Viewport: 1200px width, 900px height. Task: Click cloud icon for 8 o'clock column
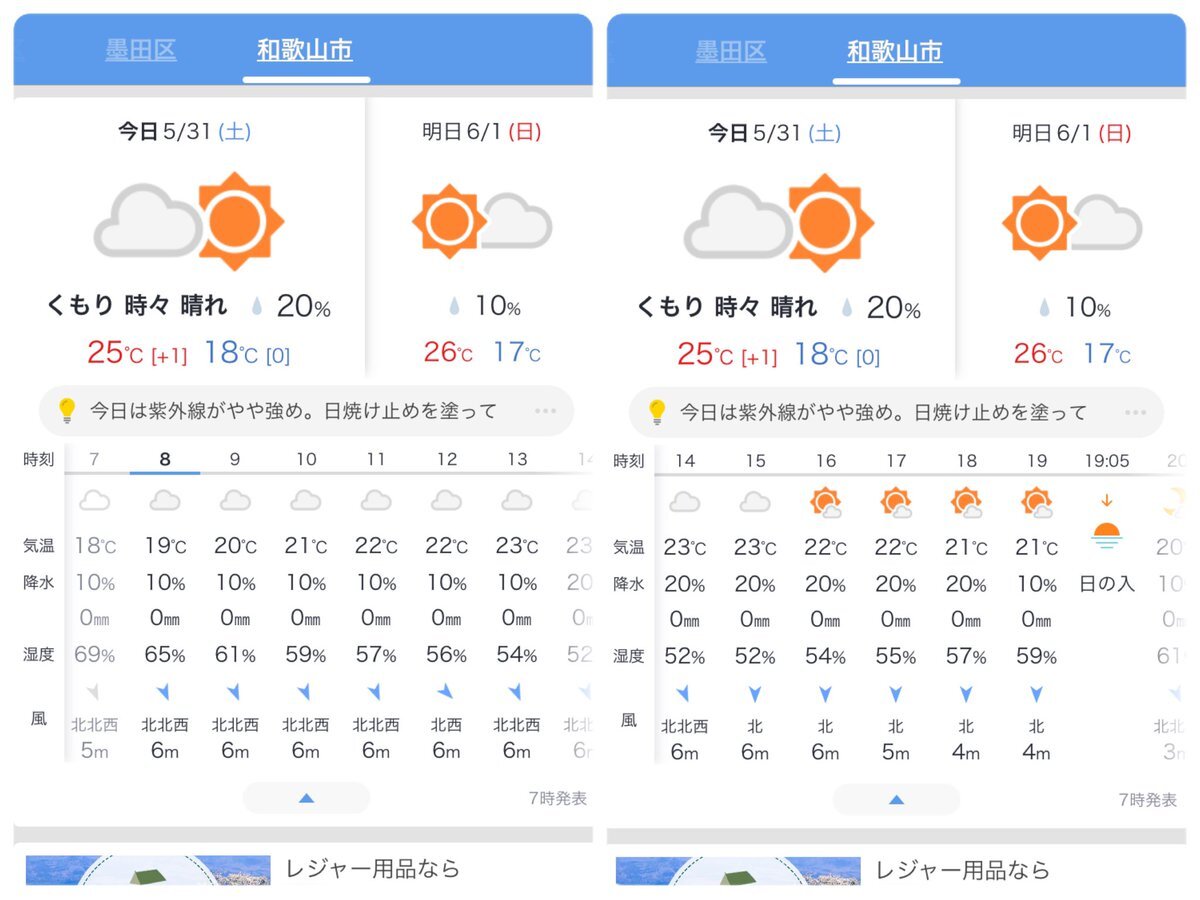[165, 500]
